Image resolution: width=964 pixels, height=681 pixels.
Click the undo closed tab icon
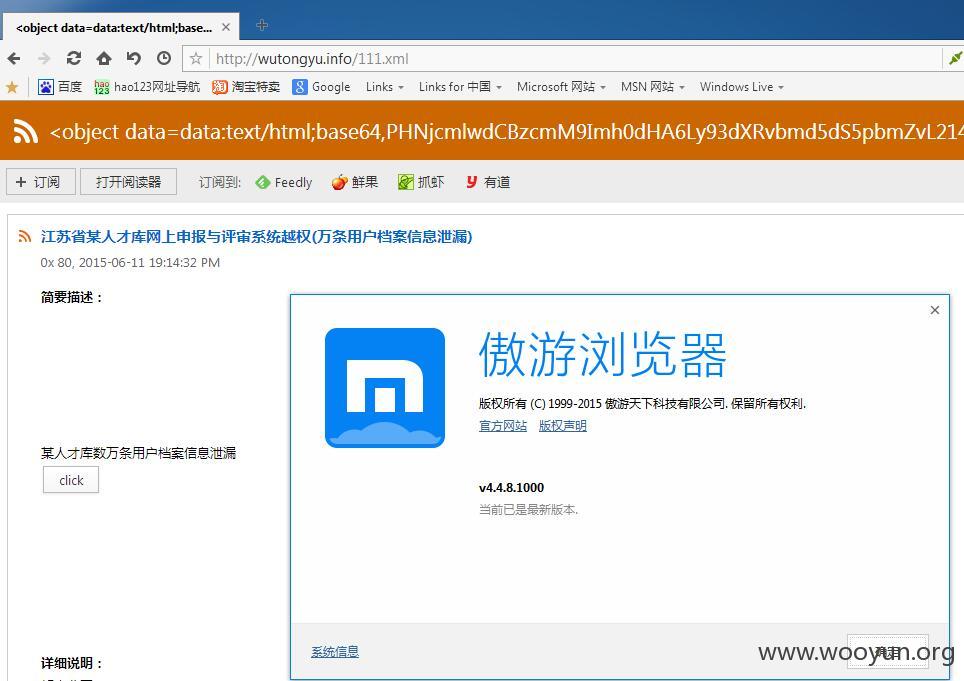(133, 58)
